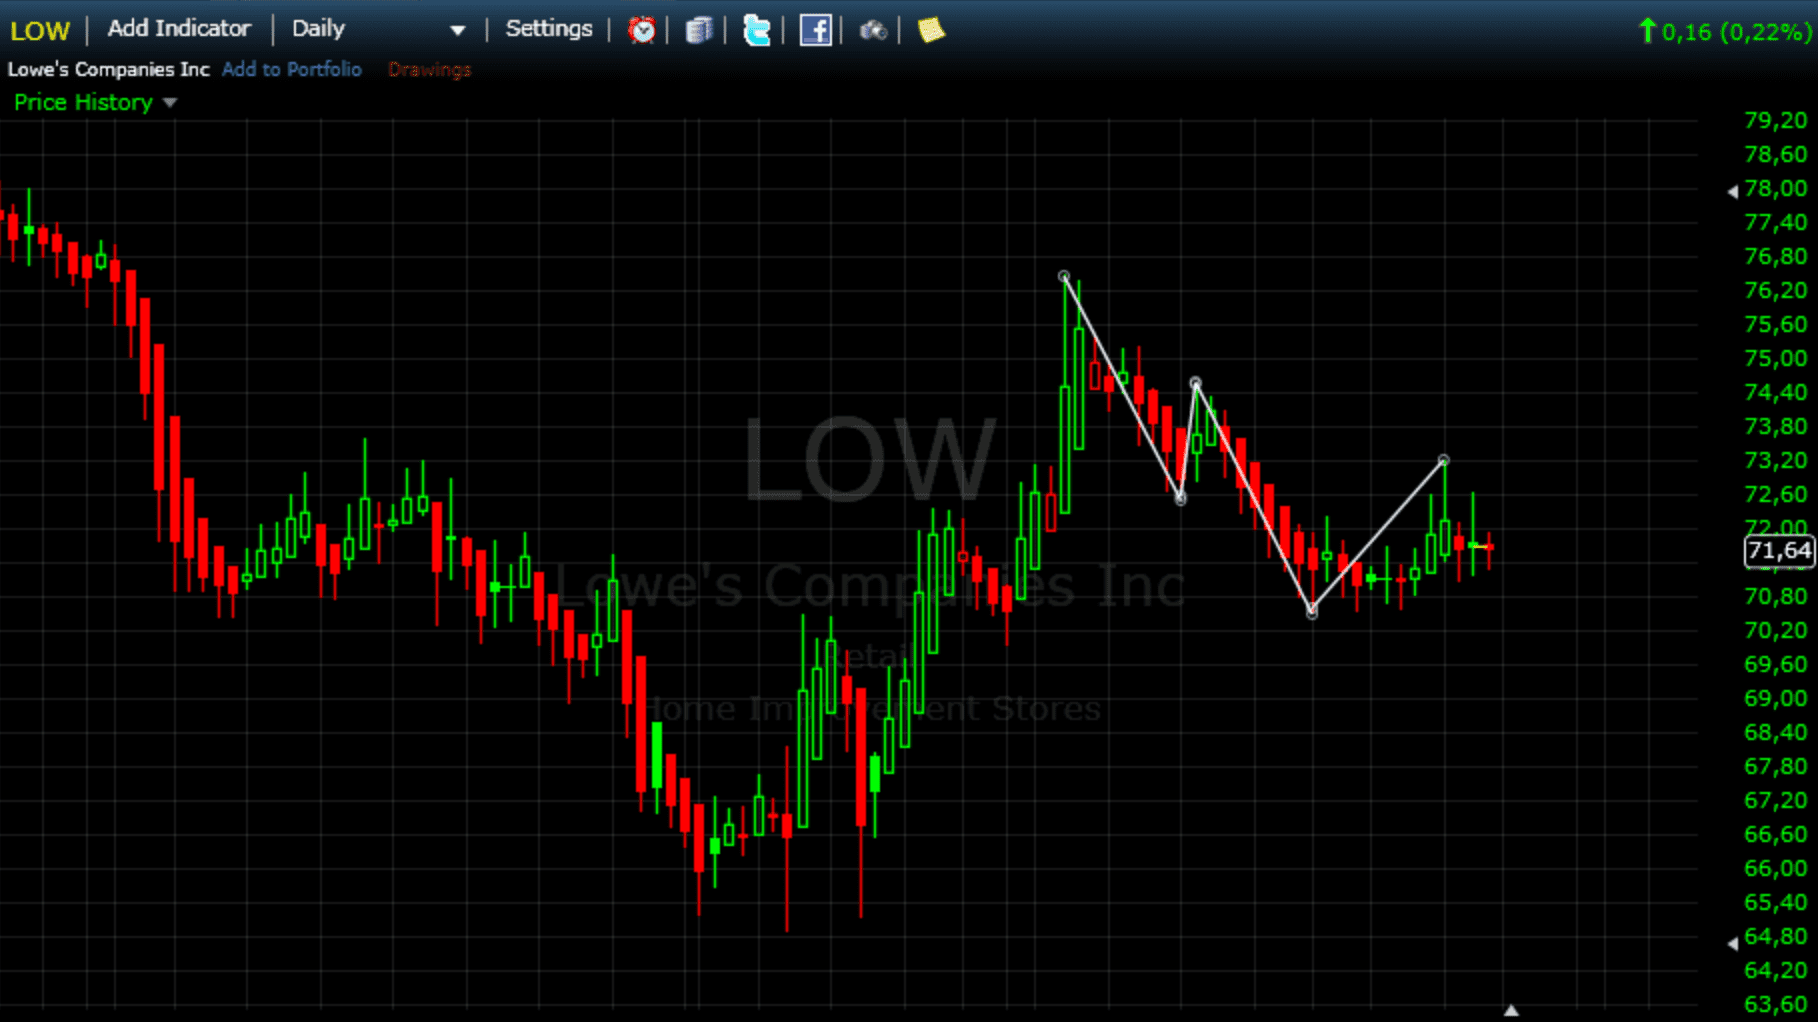Click the Lowe's Companies Inc title
The width and height of the screenshot is (1818, 1022).
coord(109,69)
